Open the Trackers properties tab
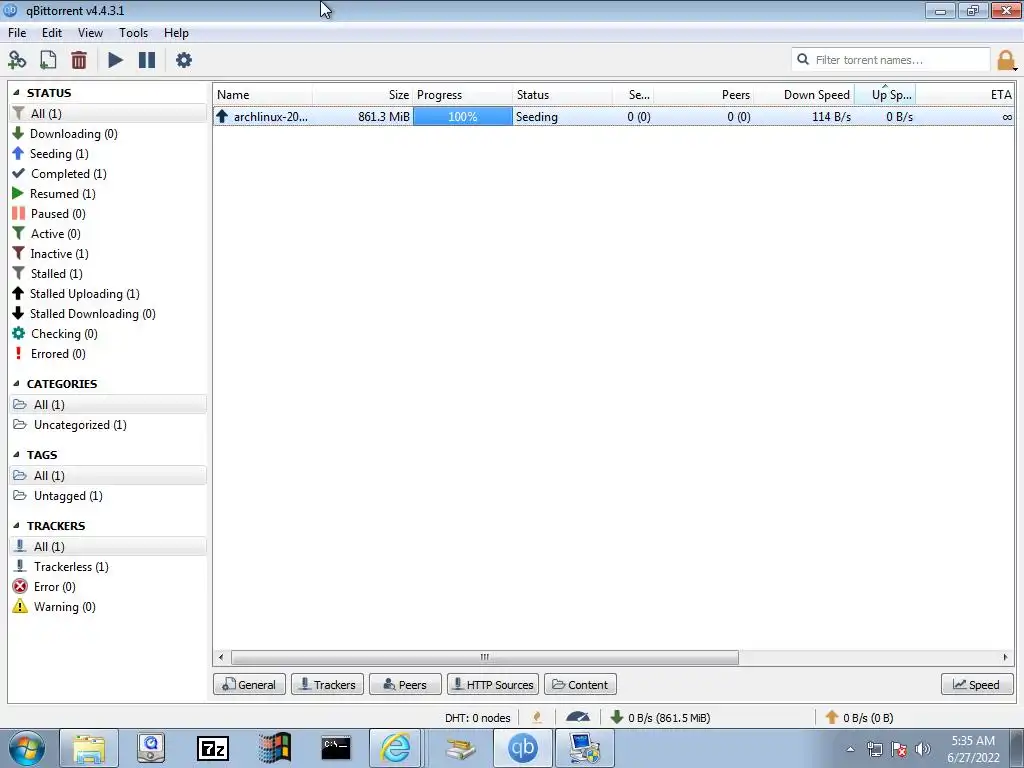Image resolution: width=1024 pixels, height=768 pixels. (327, 684)
